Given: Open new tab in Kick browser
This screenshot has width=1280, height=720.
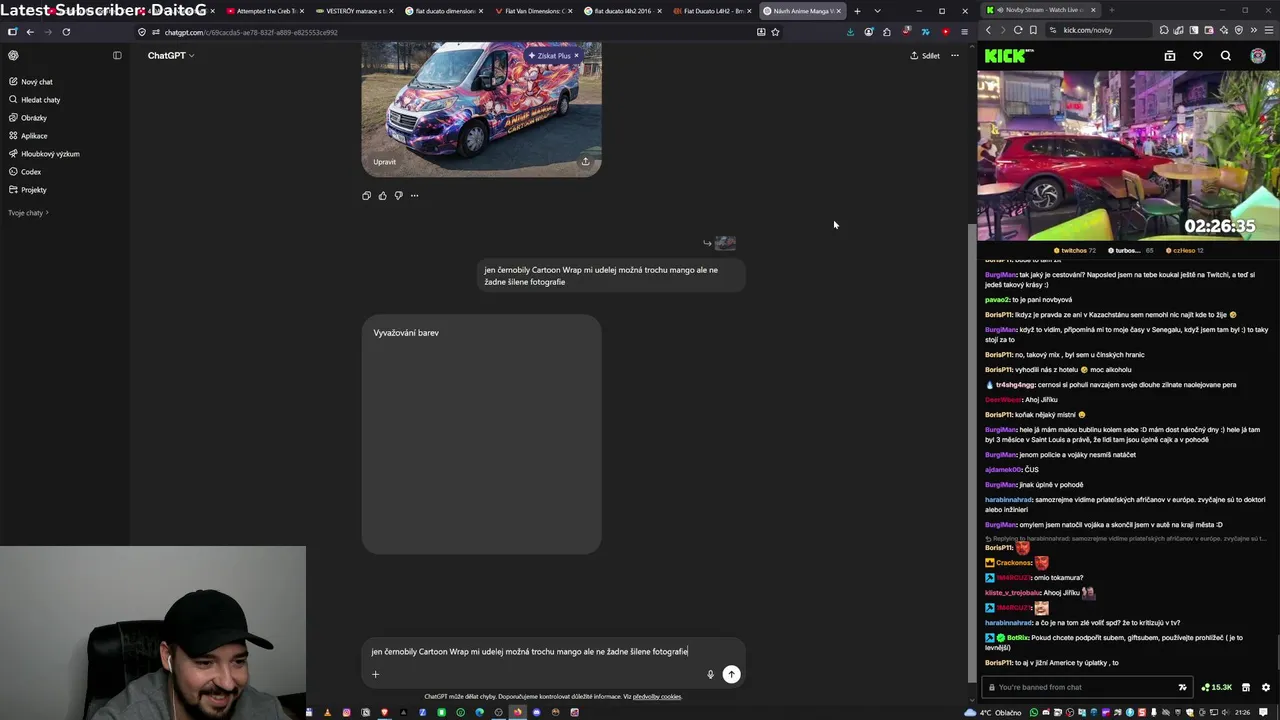Looking at the screenshot, I should (x=1112, y=10).
